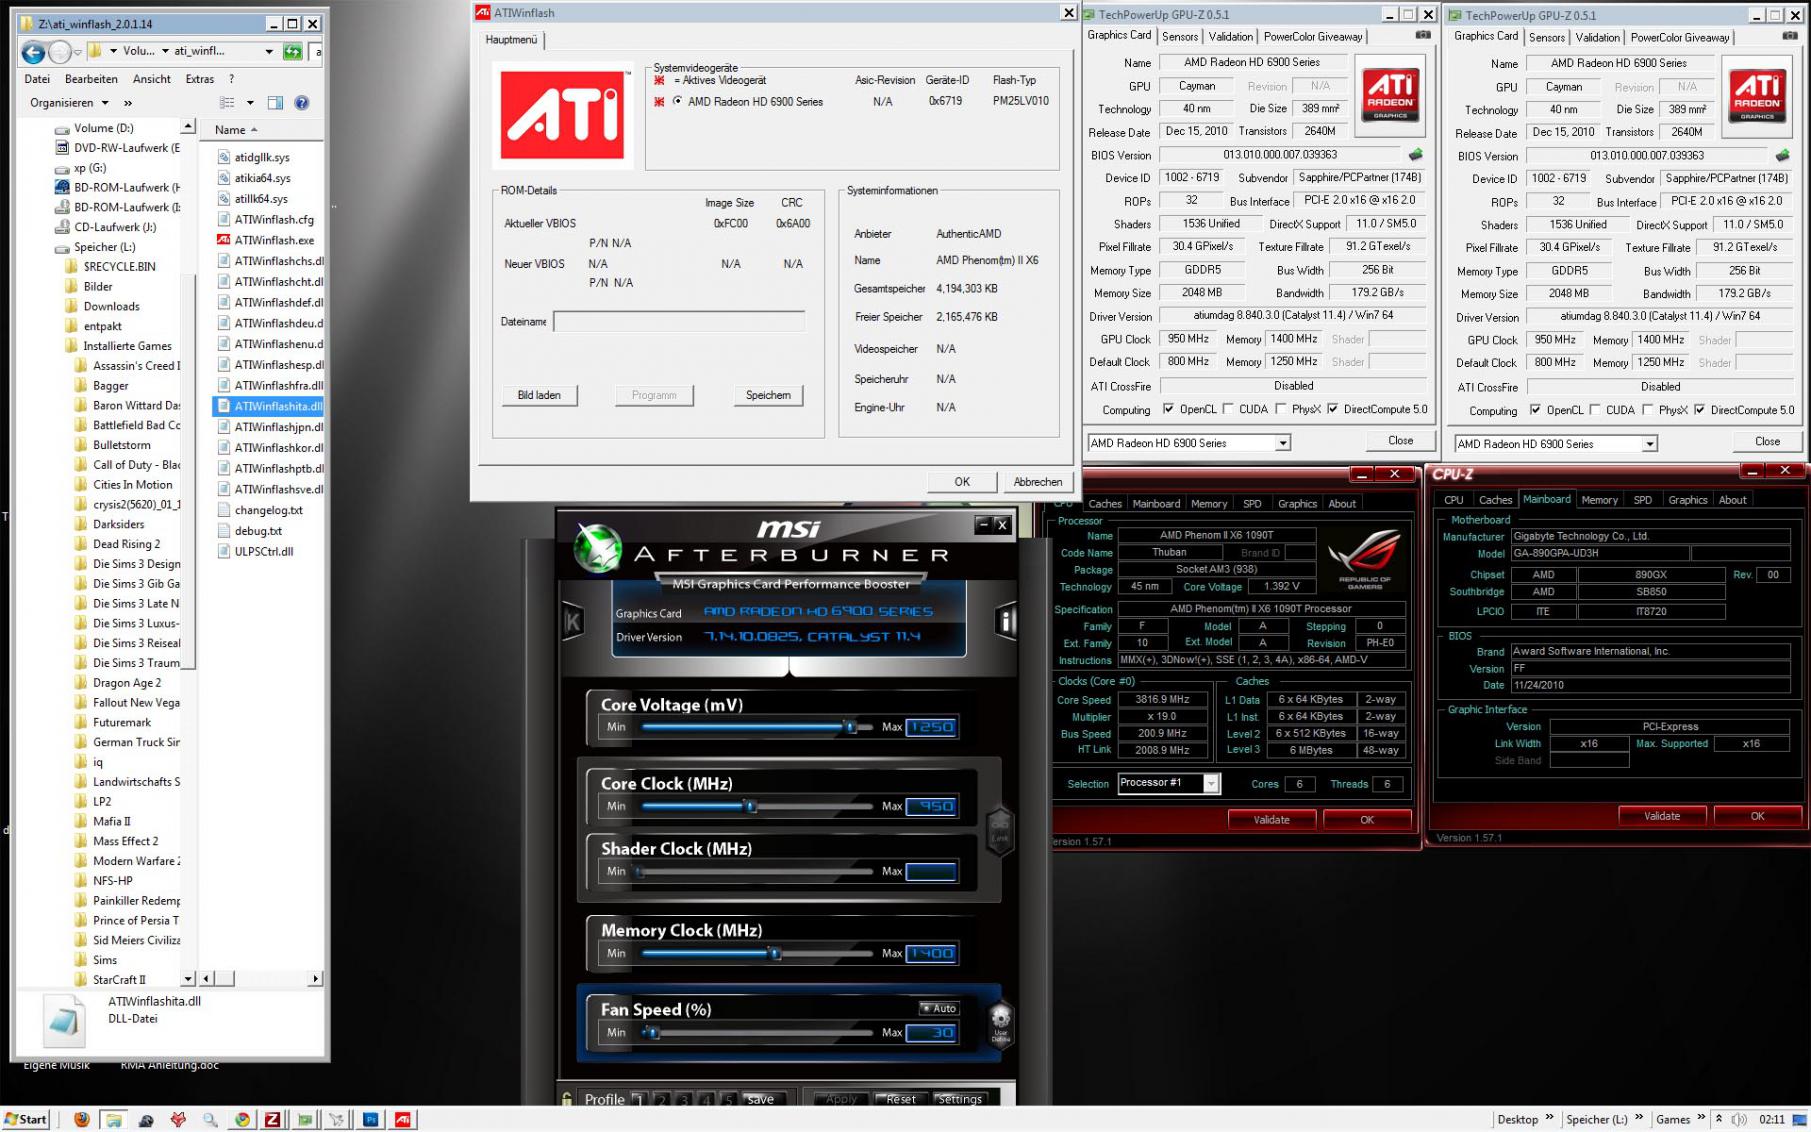
Task: Toggle OpenCL checkbox in right GPU-Z
Action: coord(1535,410)
